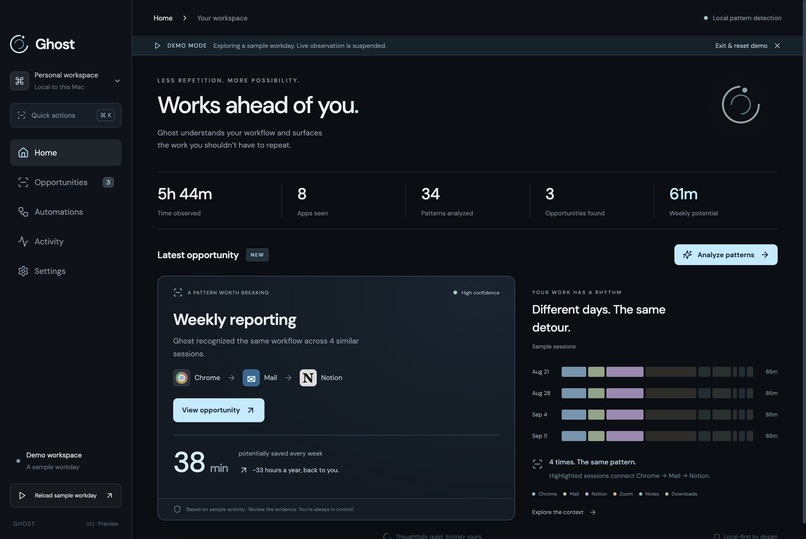Click Analyze patterns button
806x539 pixels.
[726, 255]
